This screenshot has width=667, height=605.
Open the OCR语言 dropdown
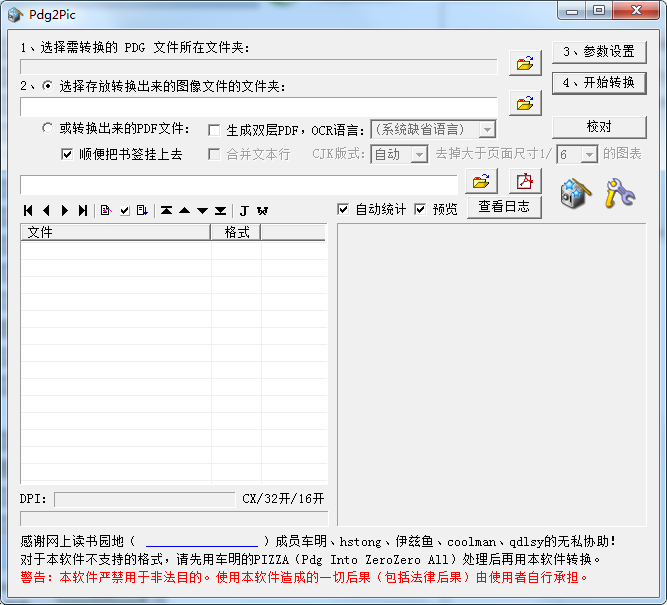487,129
